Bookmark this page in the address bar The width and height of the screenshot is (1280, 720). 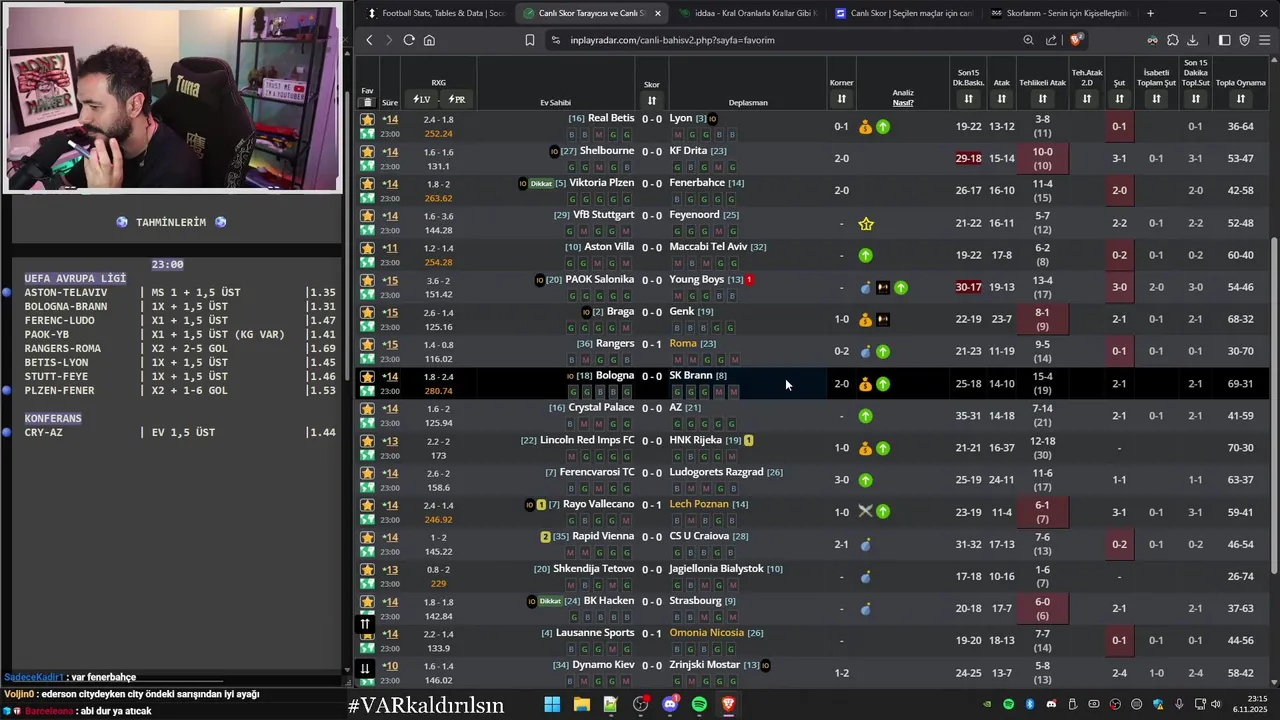click(530, 40)
